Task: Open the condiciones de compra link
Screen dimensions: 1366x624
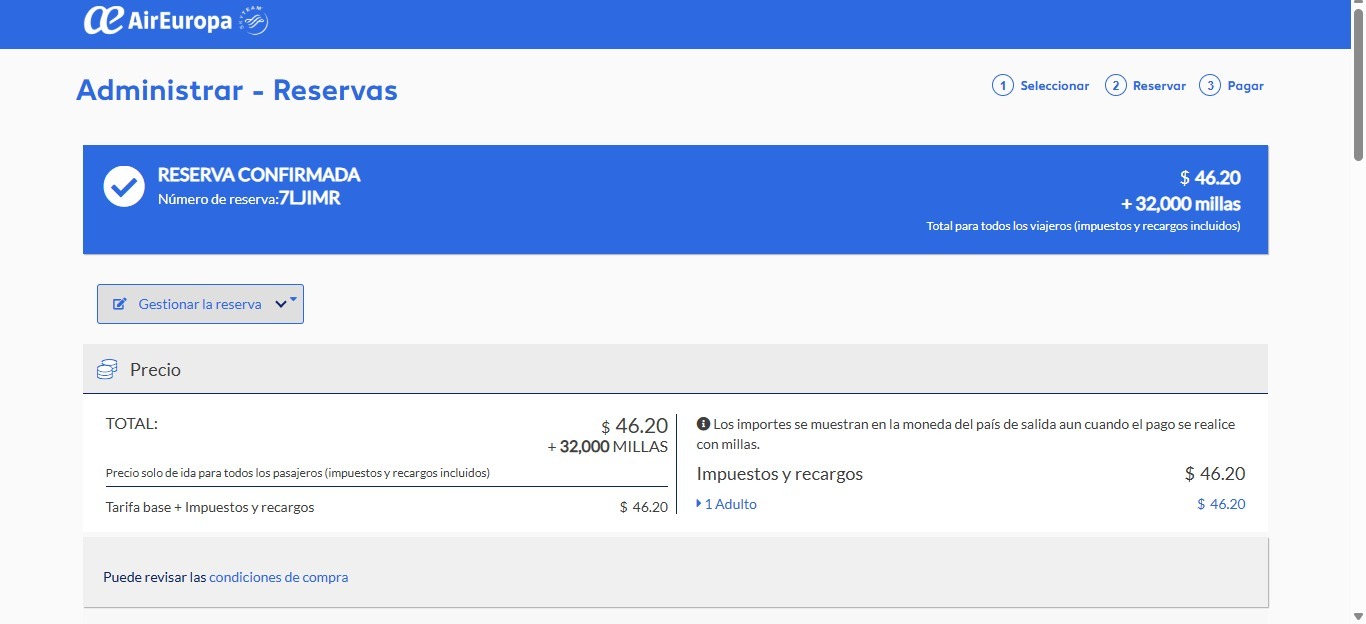Action: coord(279,577)
